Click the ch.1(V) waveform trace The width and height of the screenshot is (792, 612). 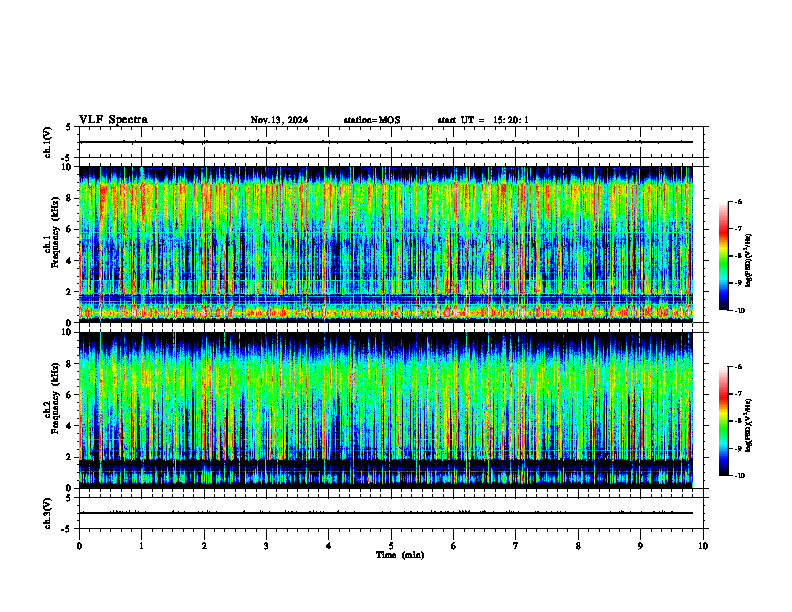point(386,142)
